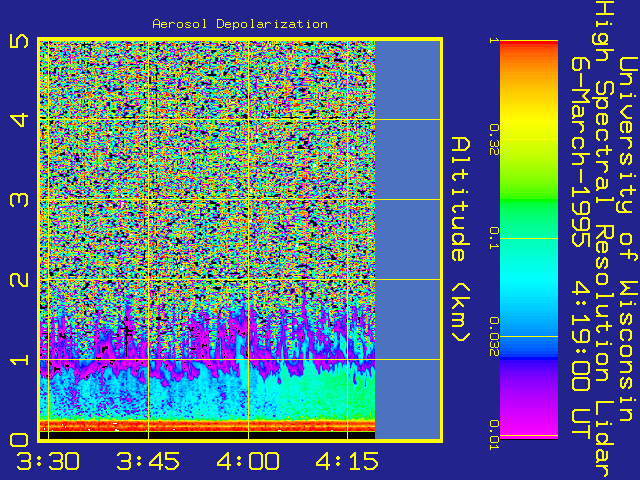Click the altitude axis label 4
This screenshot has width=640, height=480.
pyautogui.click(x=19, y=120)
